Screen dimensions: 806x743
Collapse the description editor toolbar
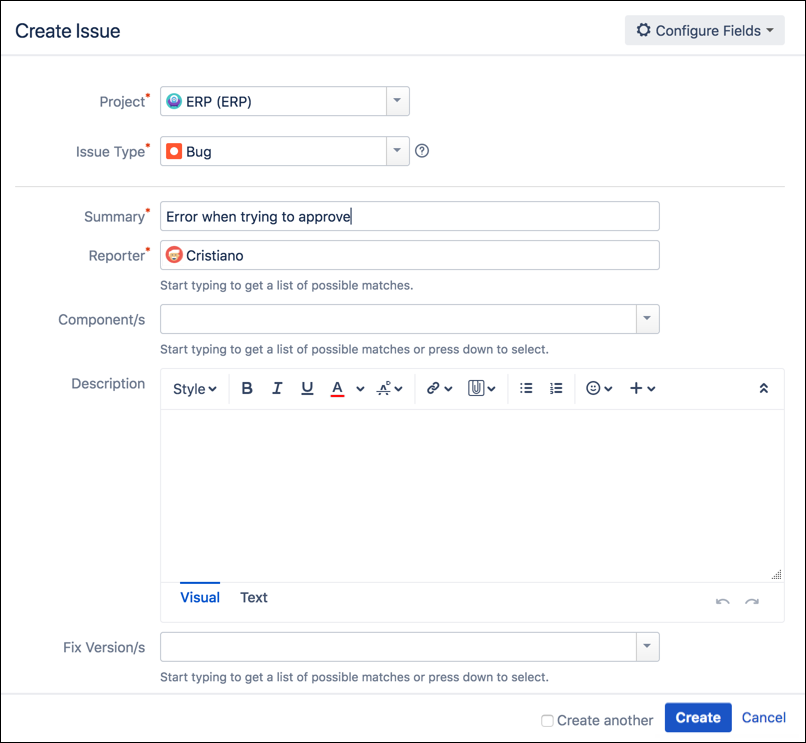coord(764,389)
